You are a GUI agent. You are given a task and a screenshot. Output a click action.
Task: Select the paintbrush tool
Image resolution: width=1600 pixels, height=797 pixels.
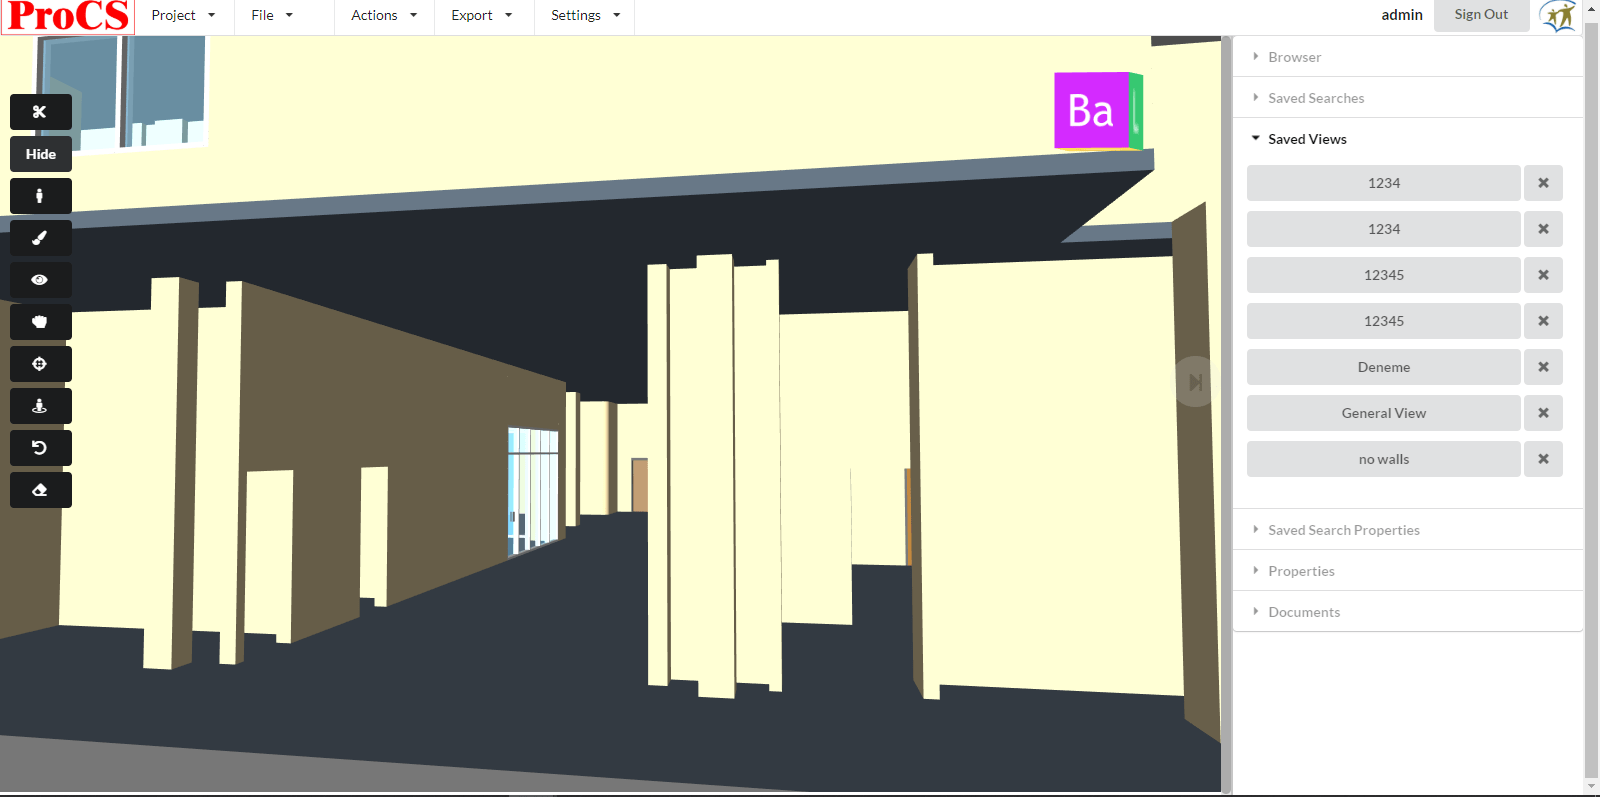tap(40, 238)
